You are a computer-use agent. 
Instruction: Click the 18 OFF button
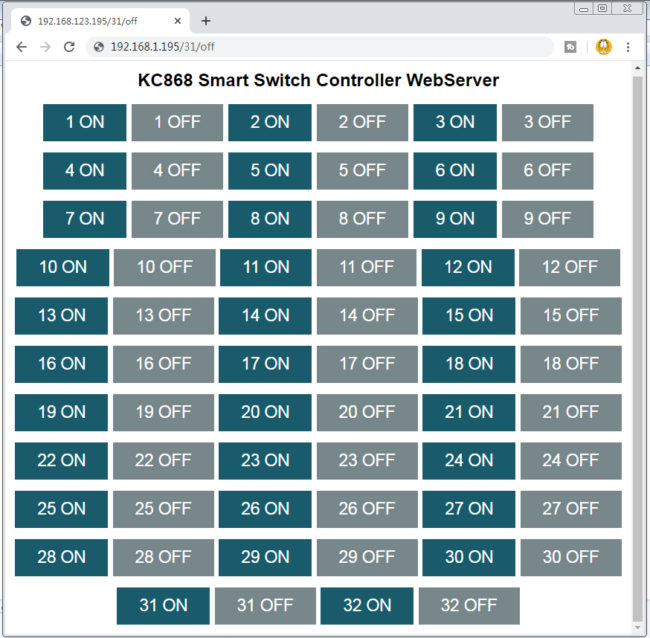pyautogui.click(x=571, y=364)
